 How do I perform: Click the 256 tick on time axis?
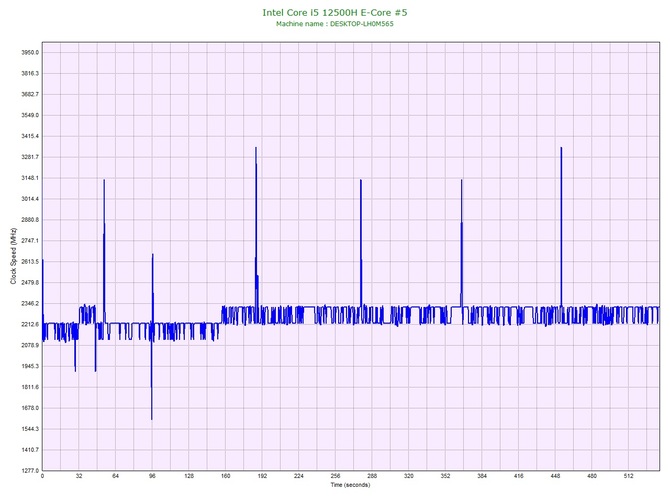coord(335,476)
